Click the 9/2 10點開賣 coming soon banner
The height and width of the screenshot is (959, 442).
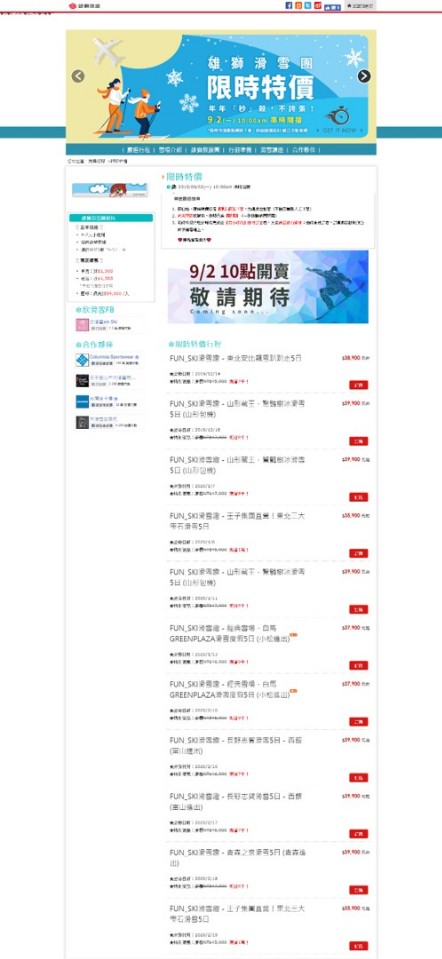[x=268, y=286]
